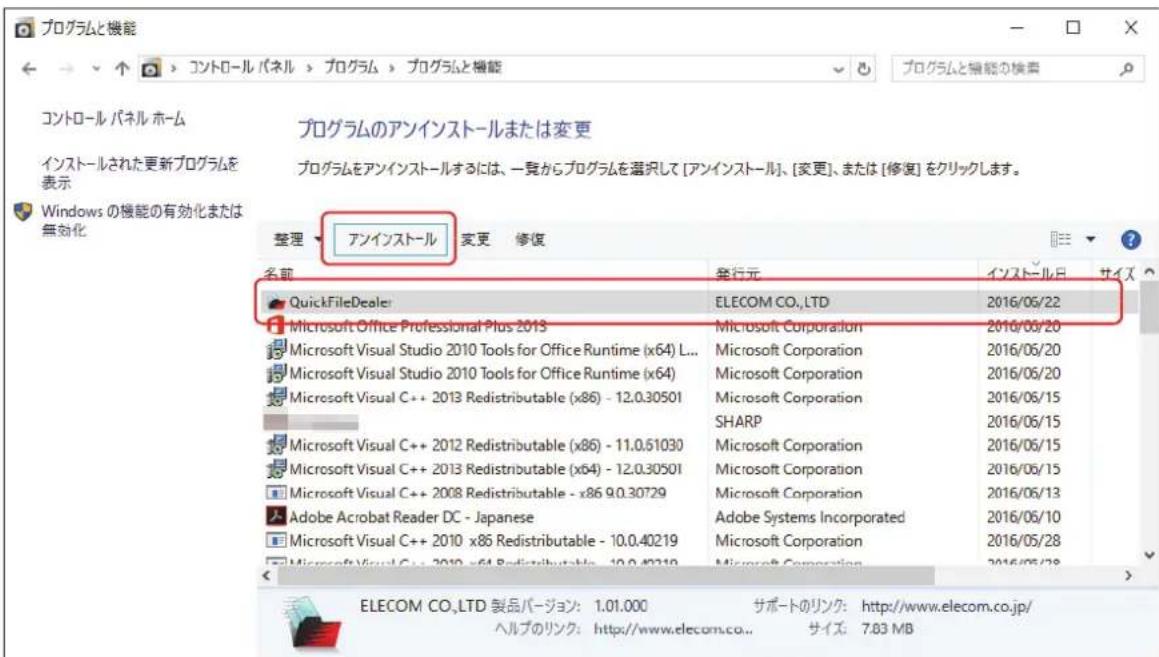Select コントロール パネル in the breadcrumb

click(x=242, y=67)
